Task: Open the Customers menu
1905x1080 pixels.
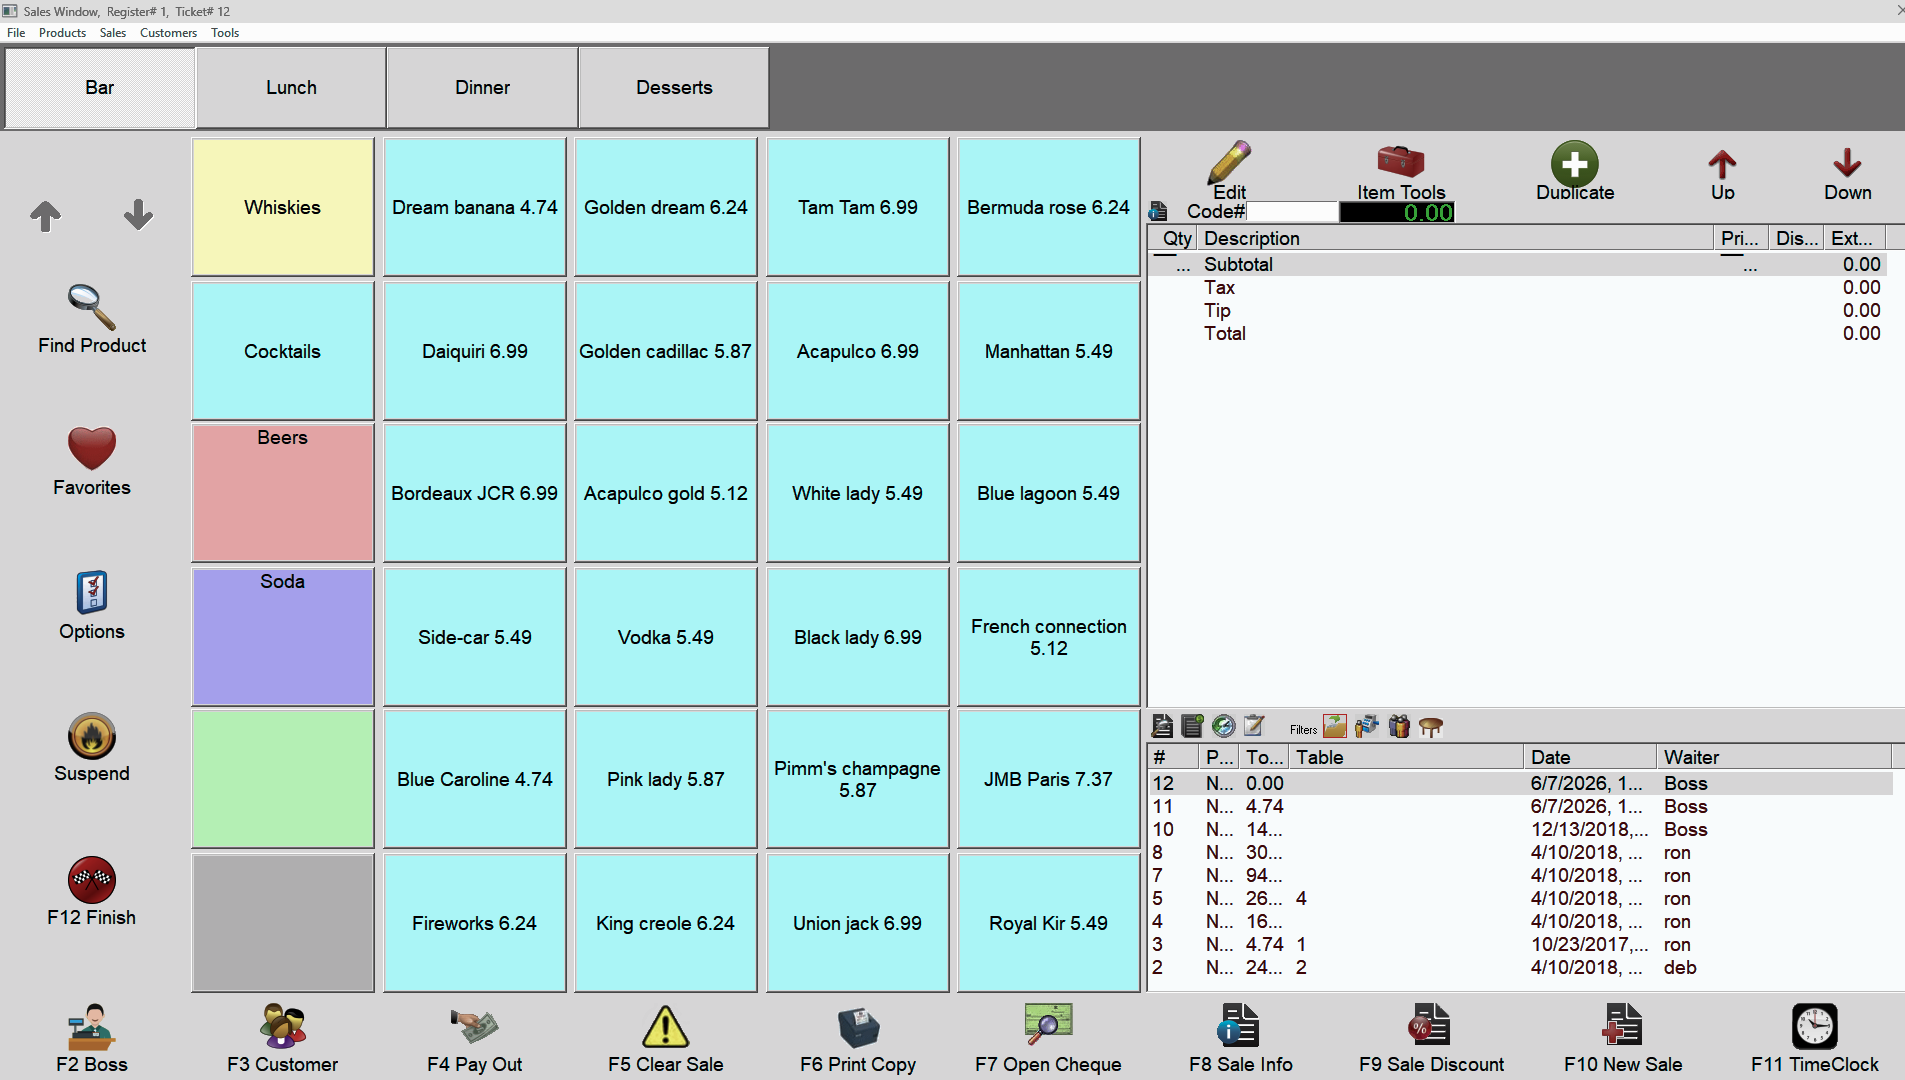Action: pyautogui.click(x=168, y=32)
